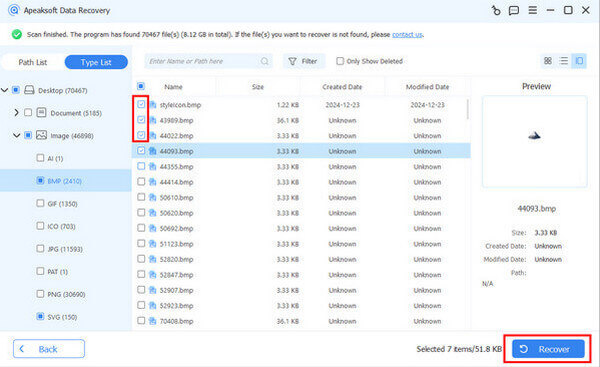Switch to thumbnail grid view icon
The width and height of the screenshot is (600, 367).
click(548, 61)
